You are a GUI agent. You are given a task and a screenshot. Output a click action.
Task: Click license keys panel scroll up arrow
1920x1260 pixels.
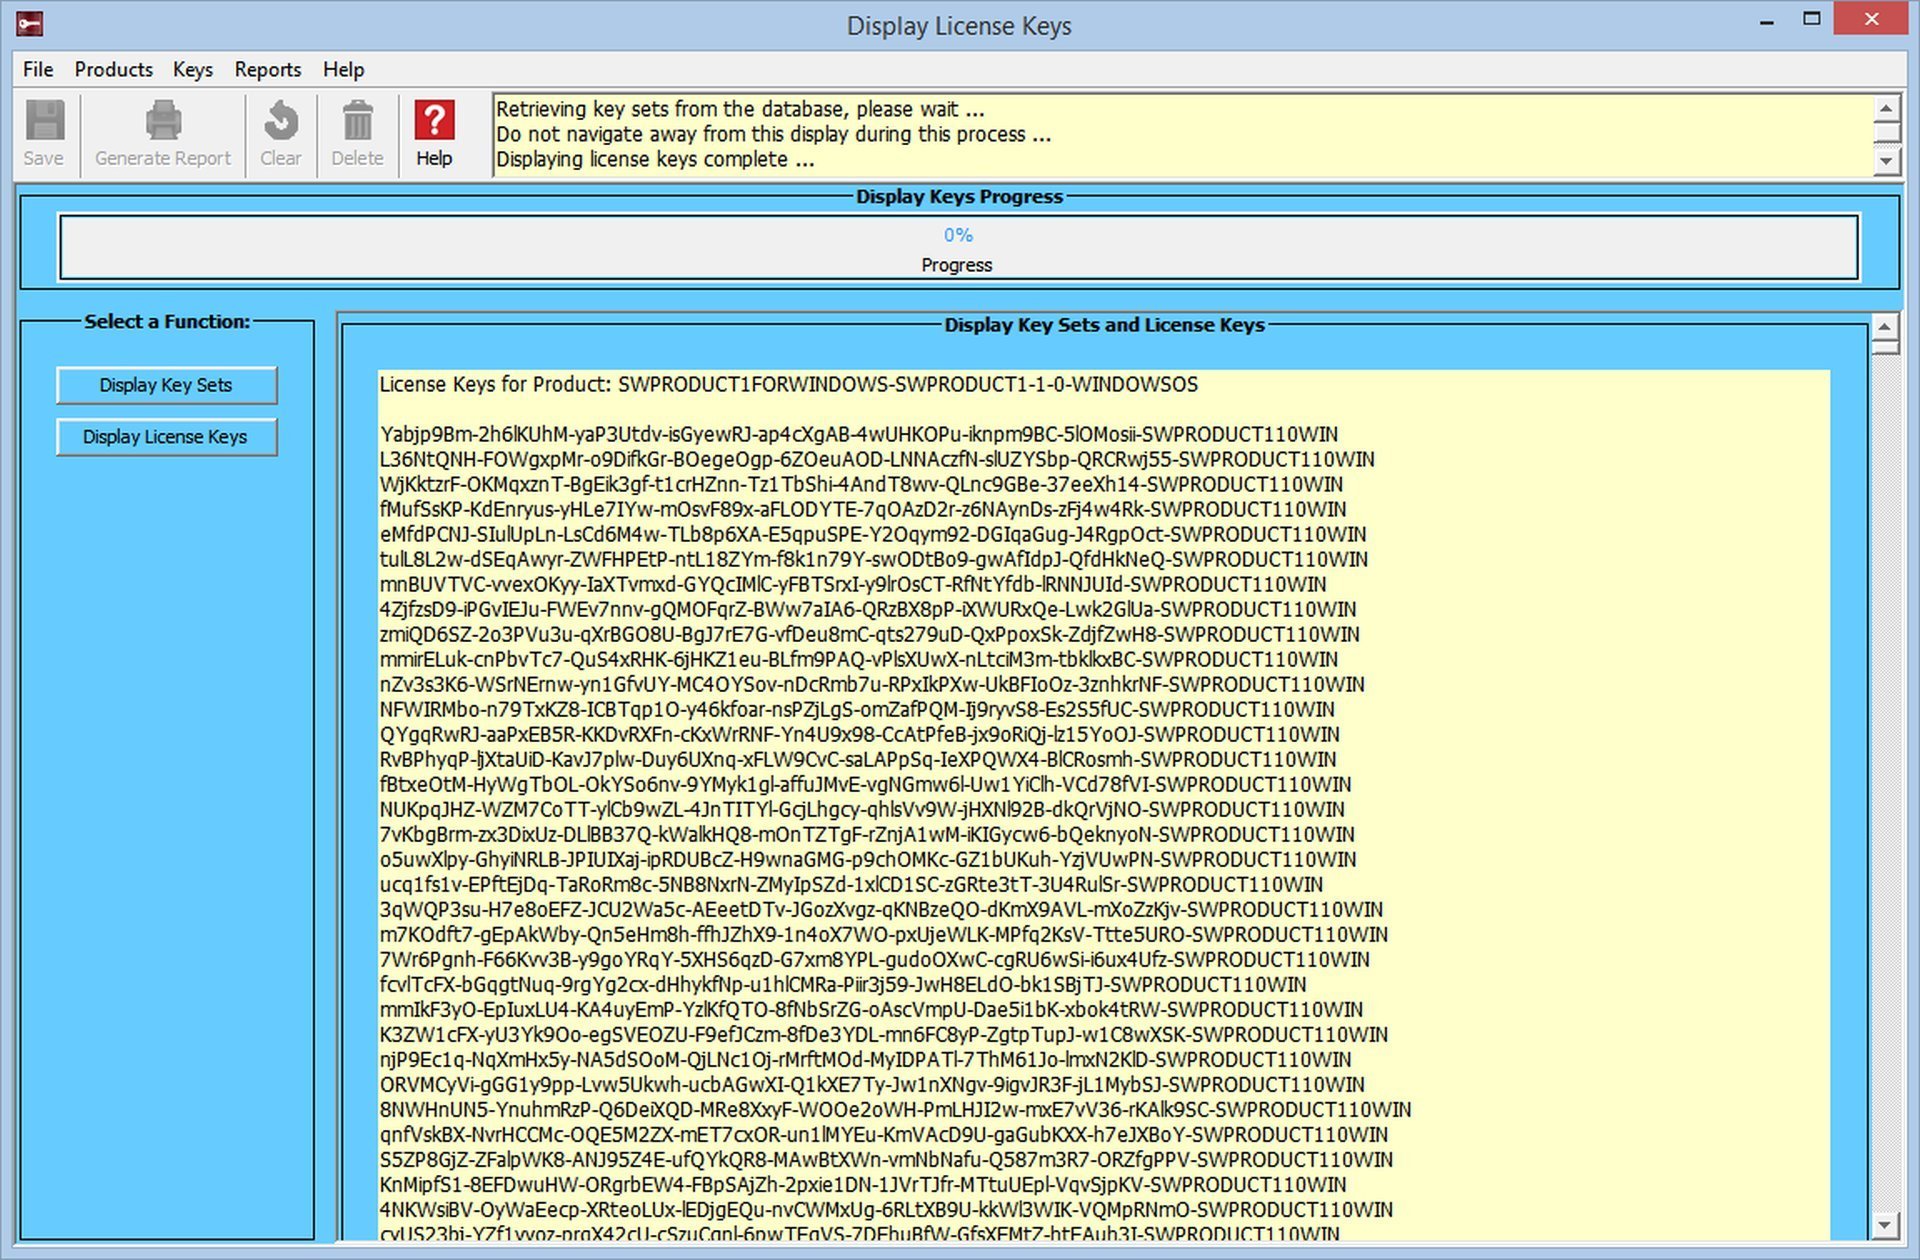[1884, 326]
